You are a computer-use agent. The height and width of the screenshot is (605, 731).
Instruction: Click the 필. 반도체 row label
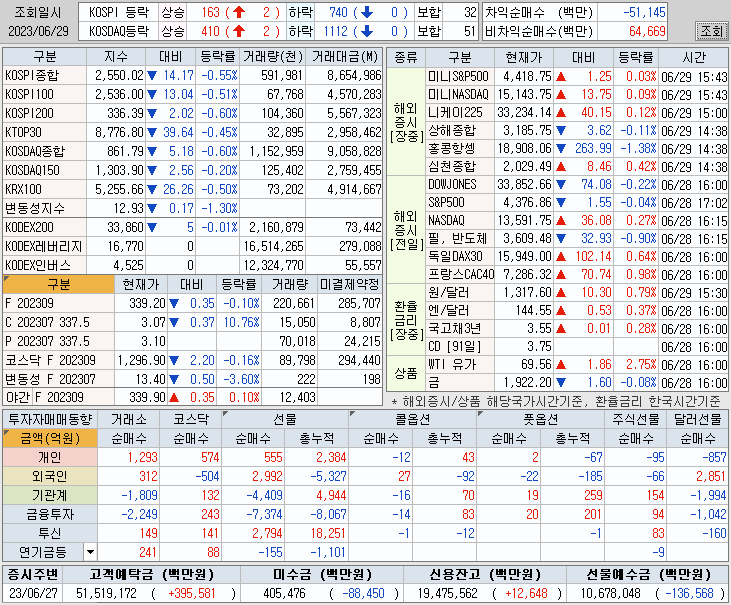(460, 239)
